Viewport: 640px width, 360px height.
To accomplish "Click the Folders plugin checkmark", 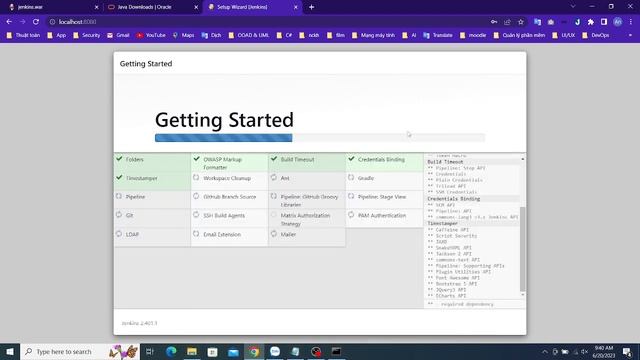I will tap(119, 159).
